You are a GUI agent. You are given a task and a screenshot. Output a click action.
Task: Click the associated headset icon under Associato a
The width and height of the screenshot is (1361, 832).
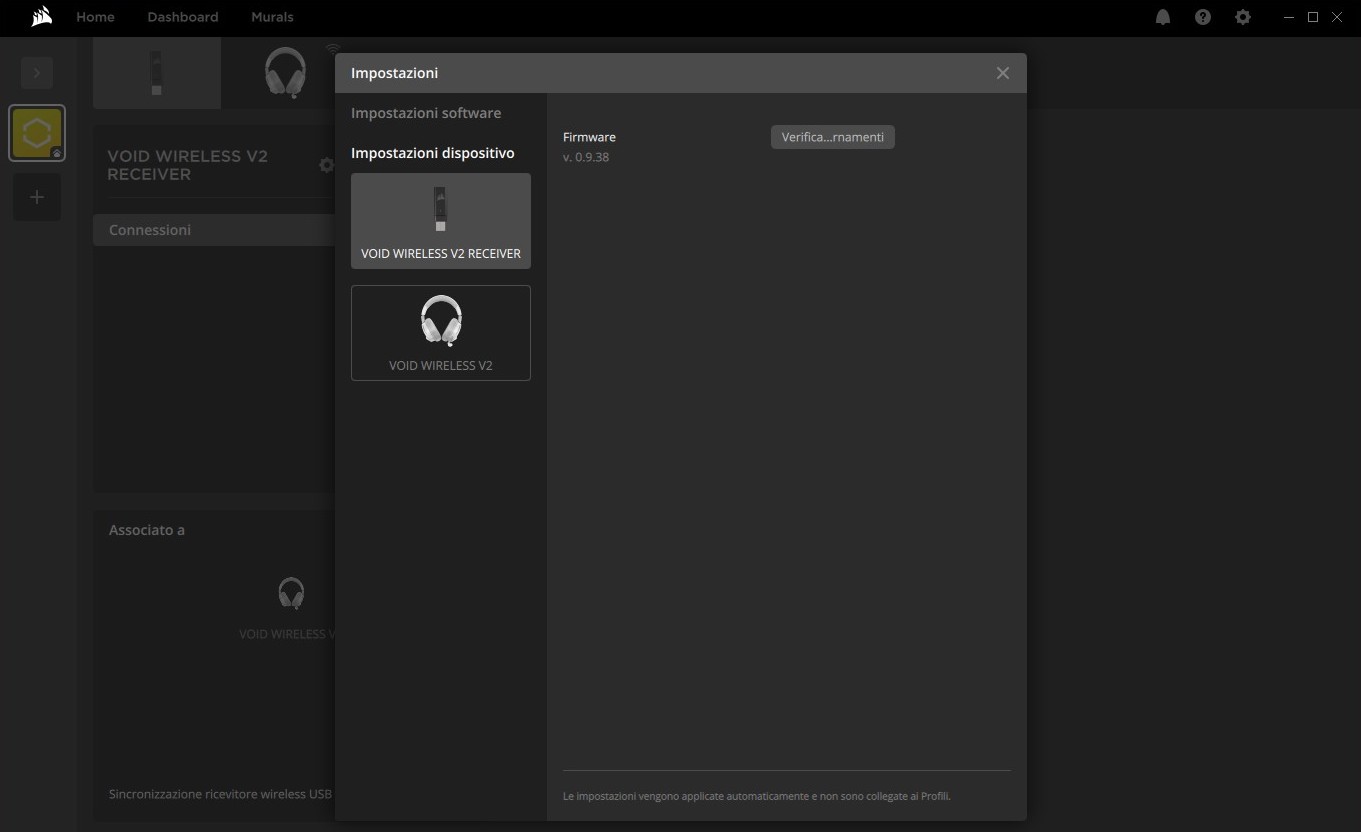[x=291, y=594]
